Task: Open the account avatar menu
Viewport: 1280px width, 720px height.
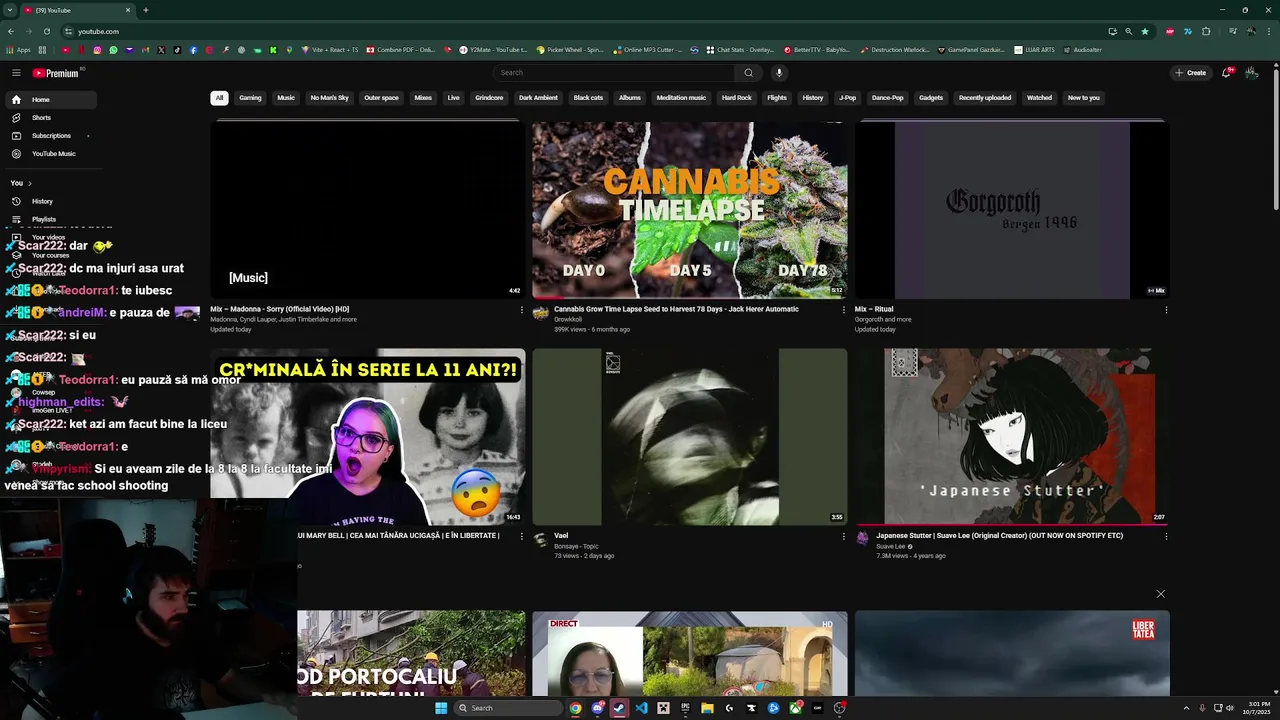Action: 1252,73
